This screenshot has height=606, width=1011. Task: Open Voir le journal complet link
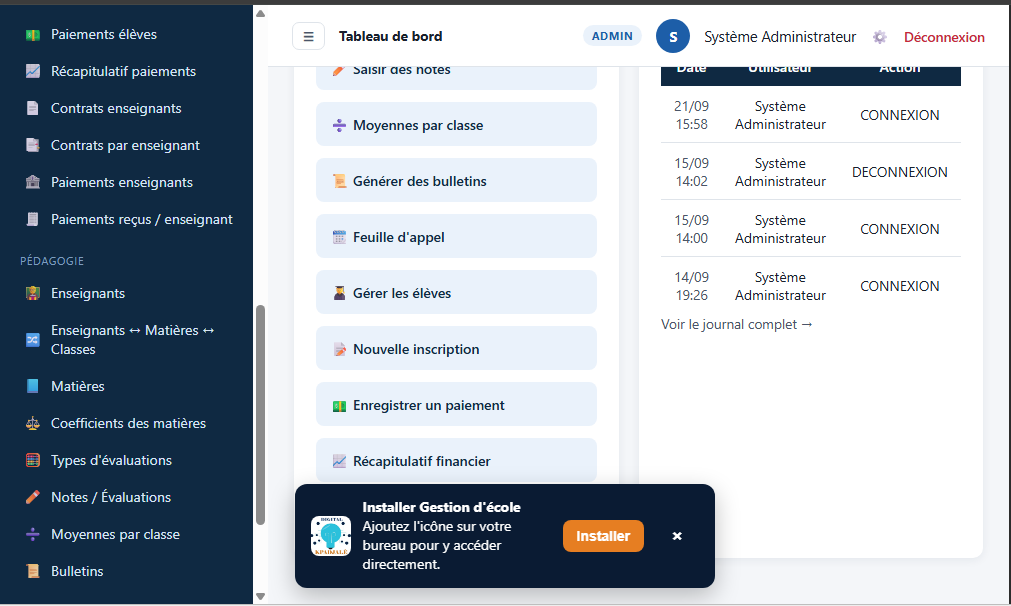tap(736, 324)
